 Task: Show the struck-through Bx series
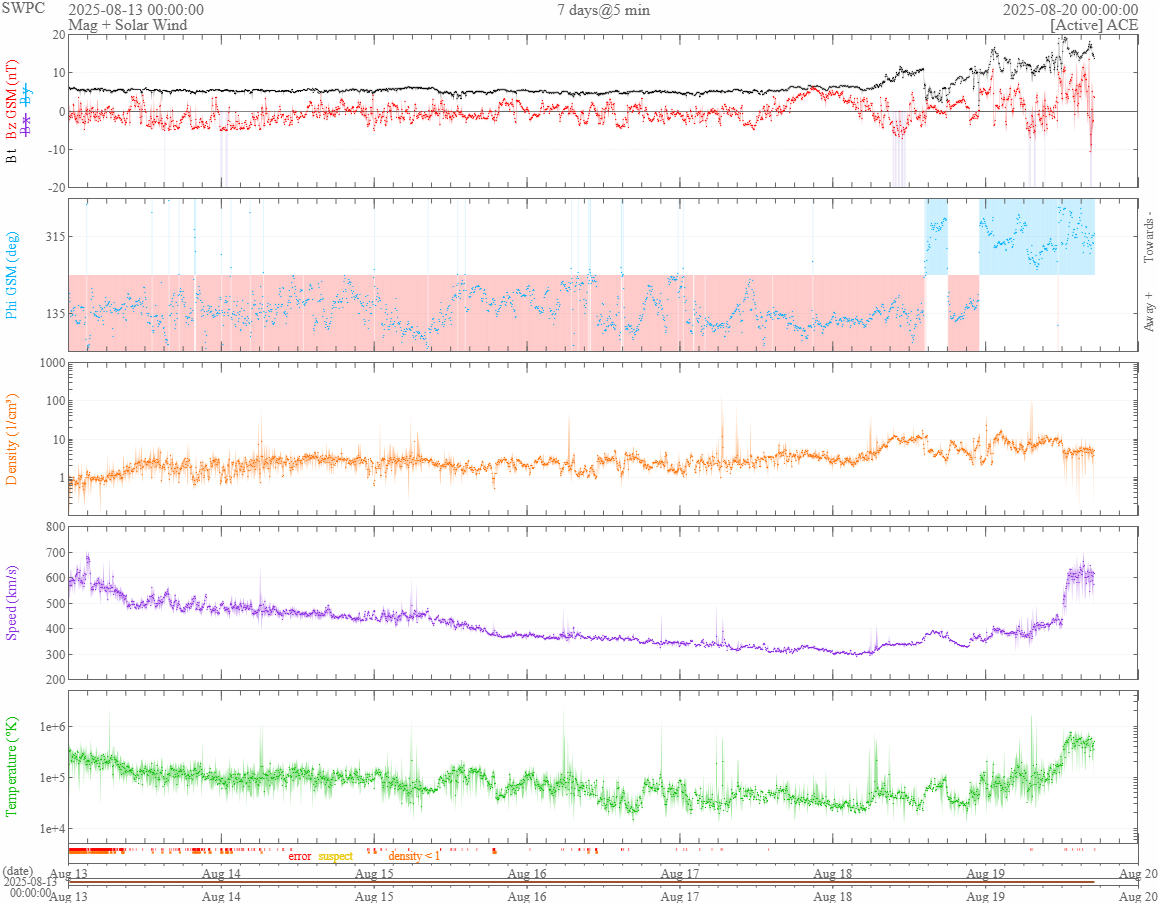27,125
